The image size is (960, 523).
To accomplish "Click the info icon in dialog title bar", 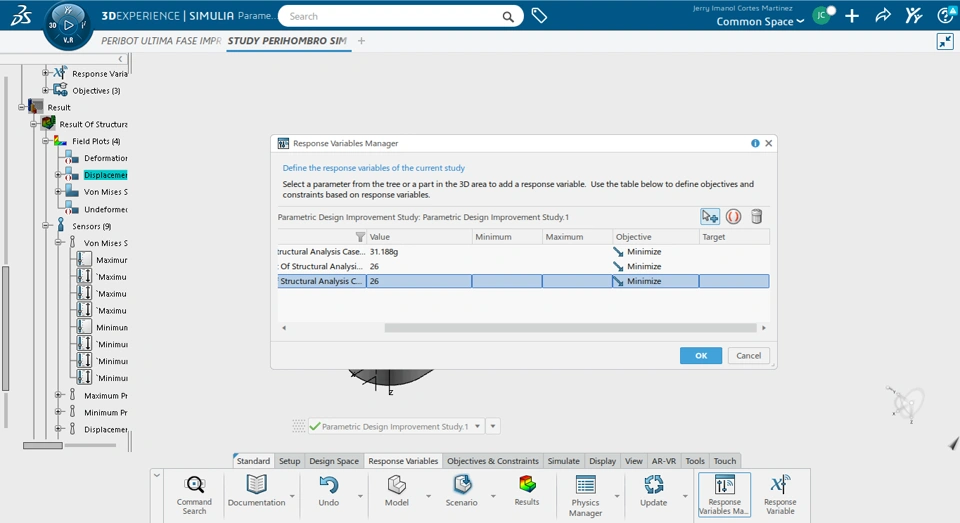I will pos(755,143).
